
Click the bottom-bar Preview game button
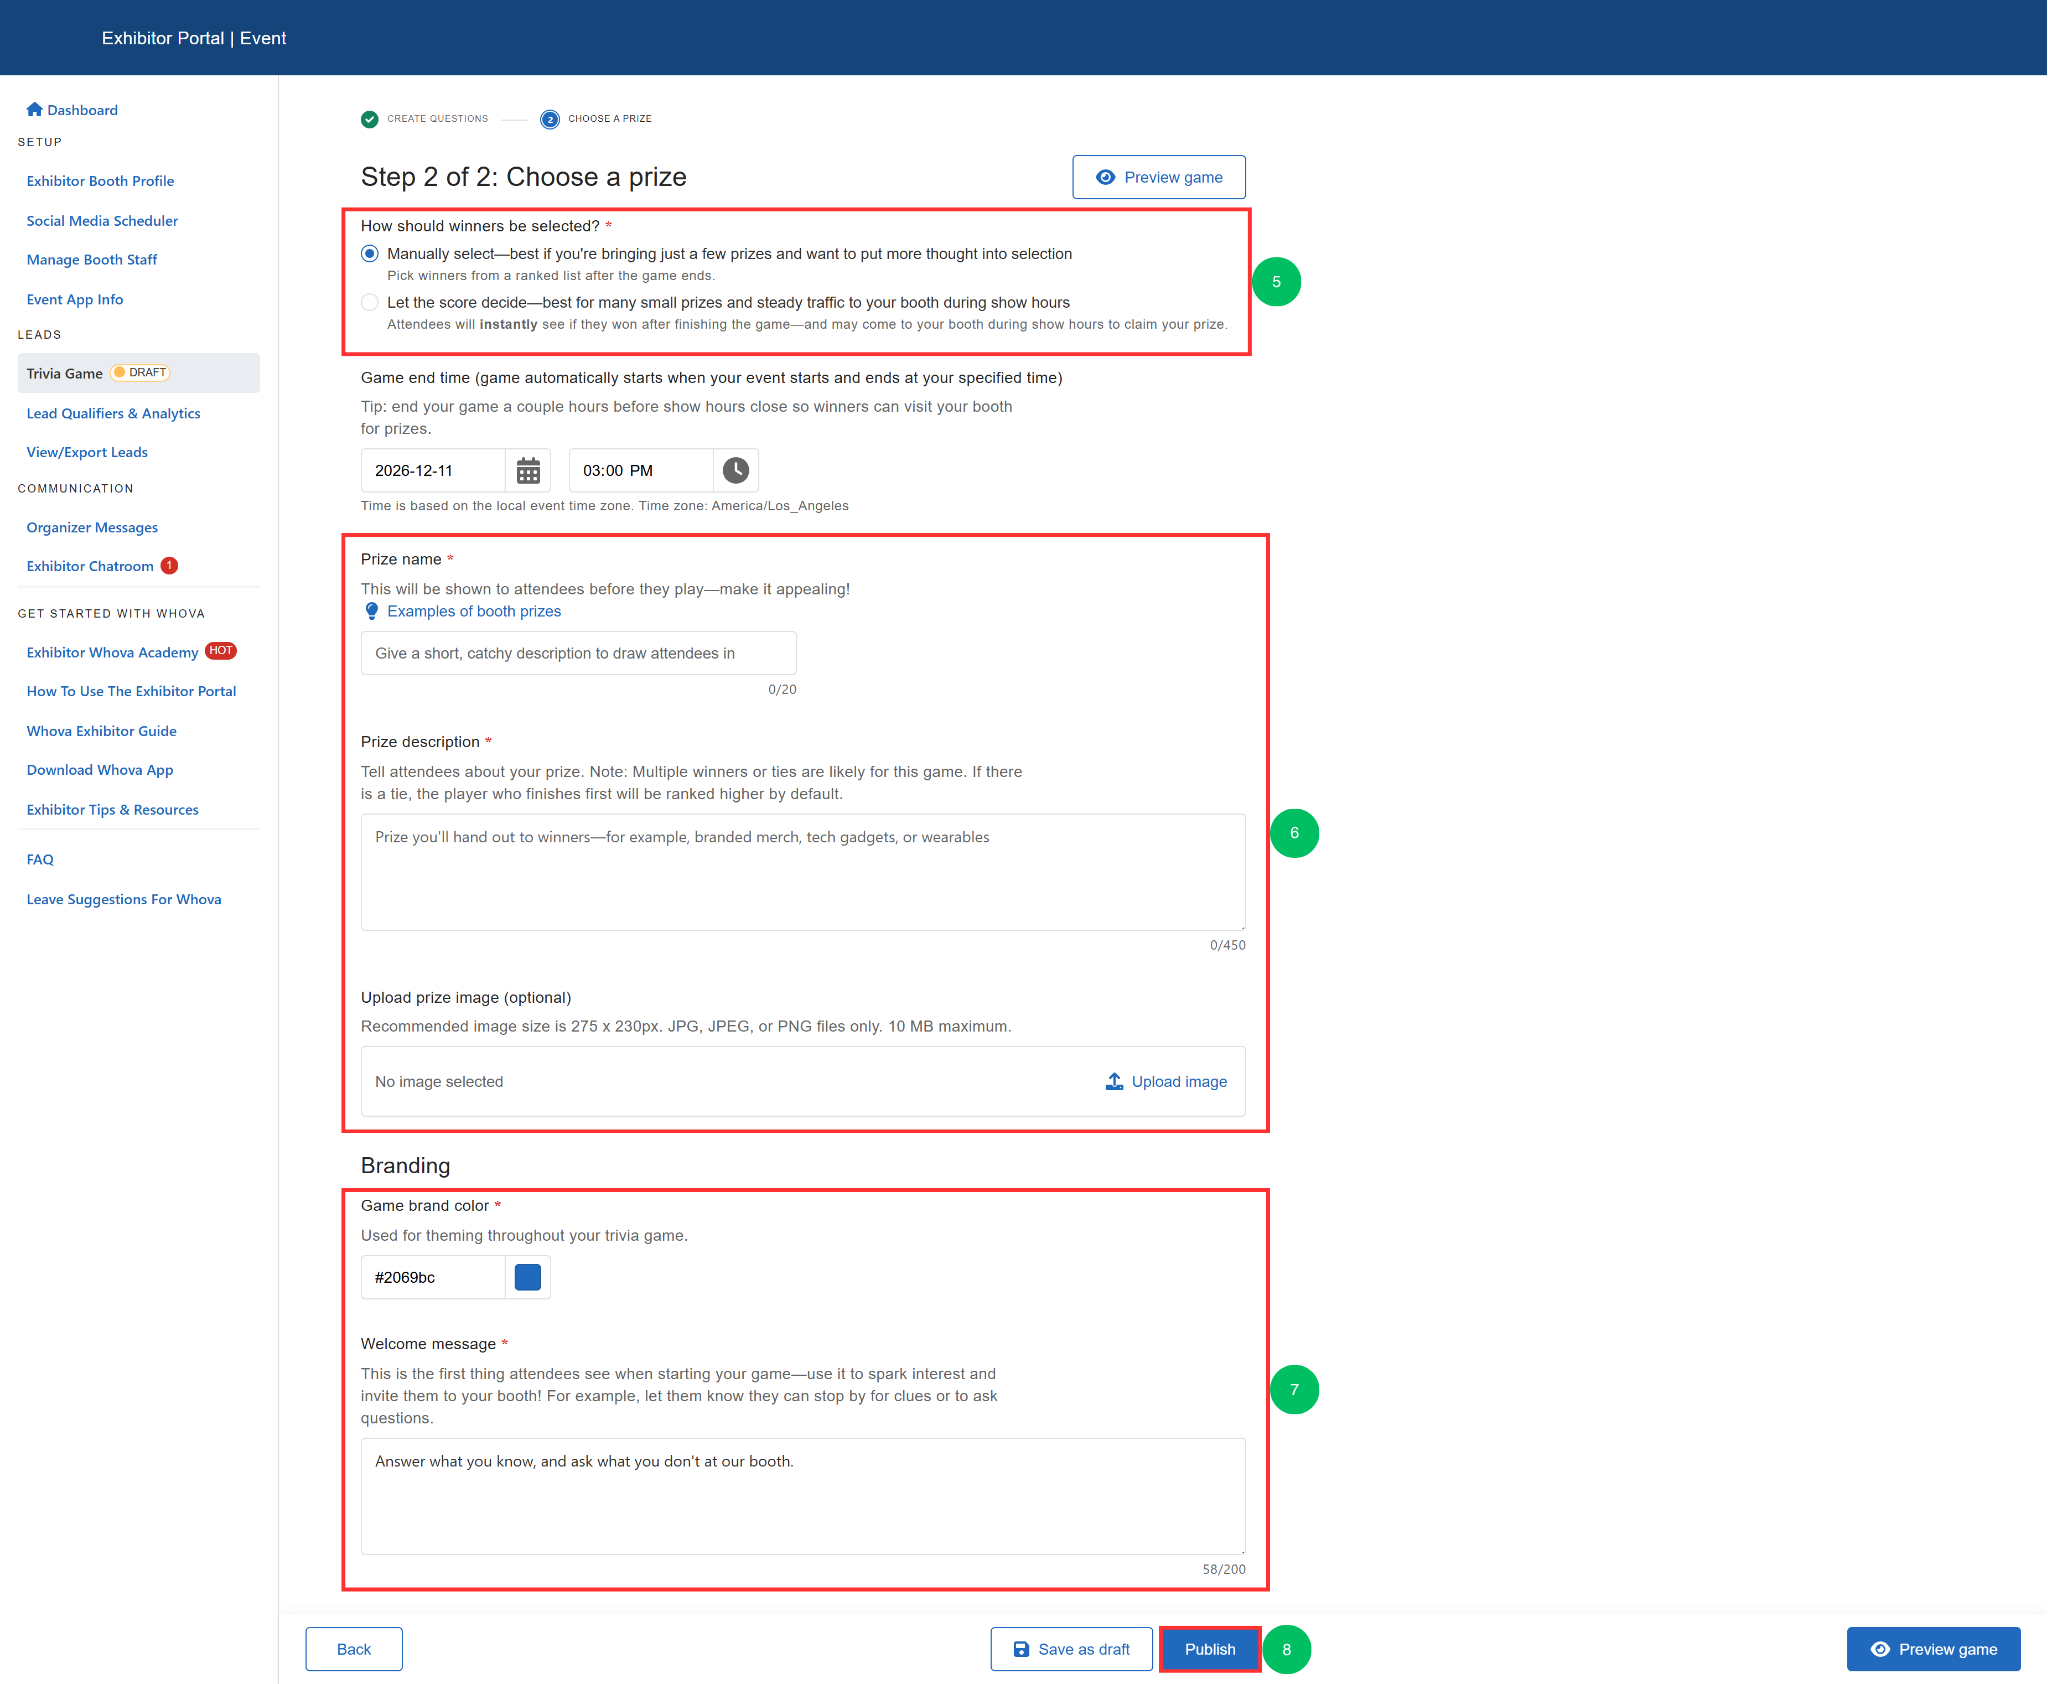click(1933, 1649)
